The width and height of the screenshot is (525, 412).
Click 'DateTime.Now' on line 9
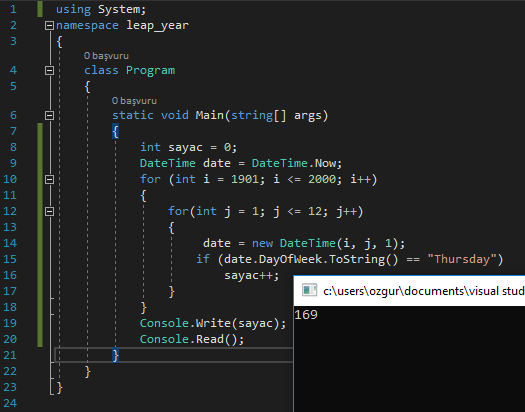(x=295, y=163)
